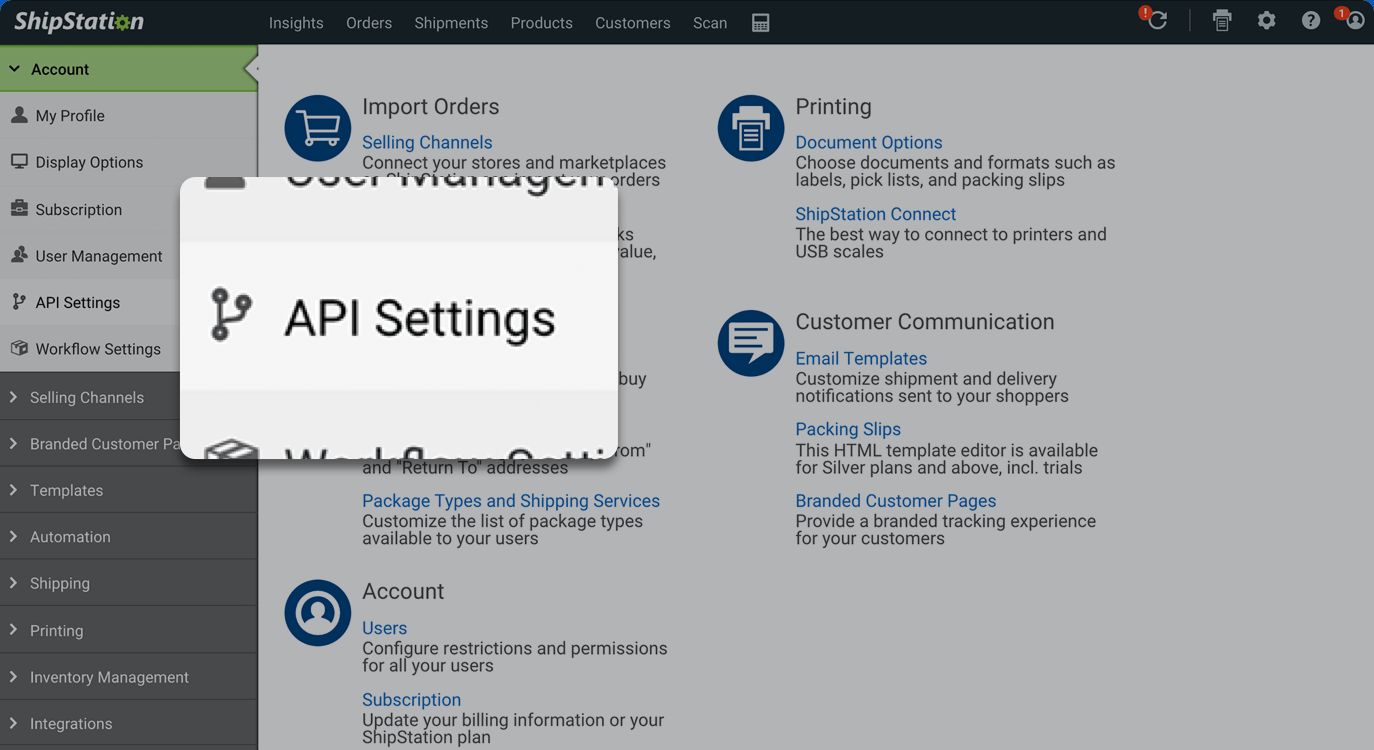The width and height of the screenshot is (1374, 750).
Task: Click the Subscription briefcase icon
Action: coord(19,209)
